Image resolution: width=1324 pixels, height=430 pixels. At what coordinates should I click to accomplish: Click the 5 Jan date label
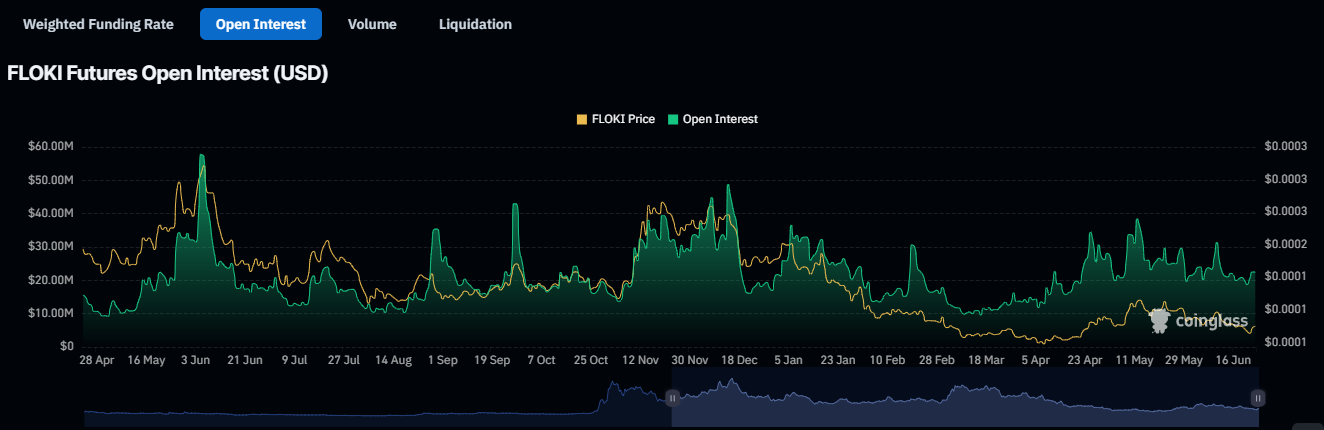[787, 360]
